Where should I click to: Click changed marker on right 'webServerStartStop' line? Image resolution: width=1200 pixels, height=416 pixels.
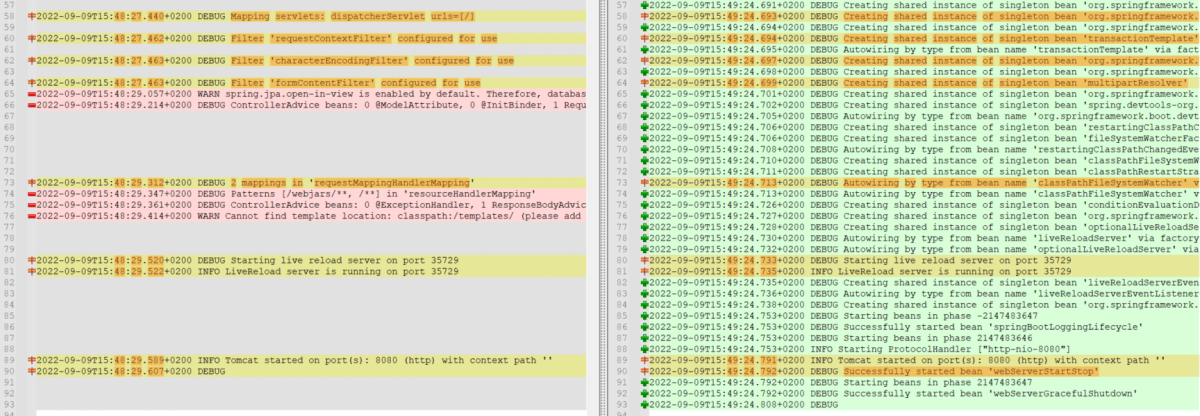645,371
